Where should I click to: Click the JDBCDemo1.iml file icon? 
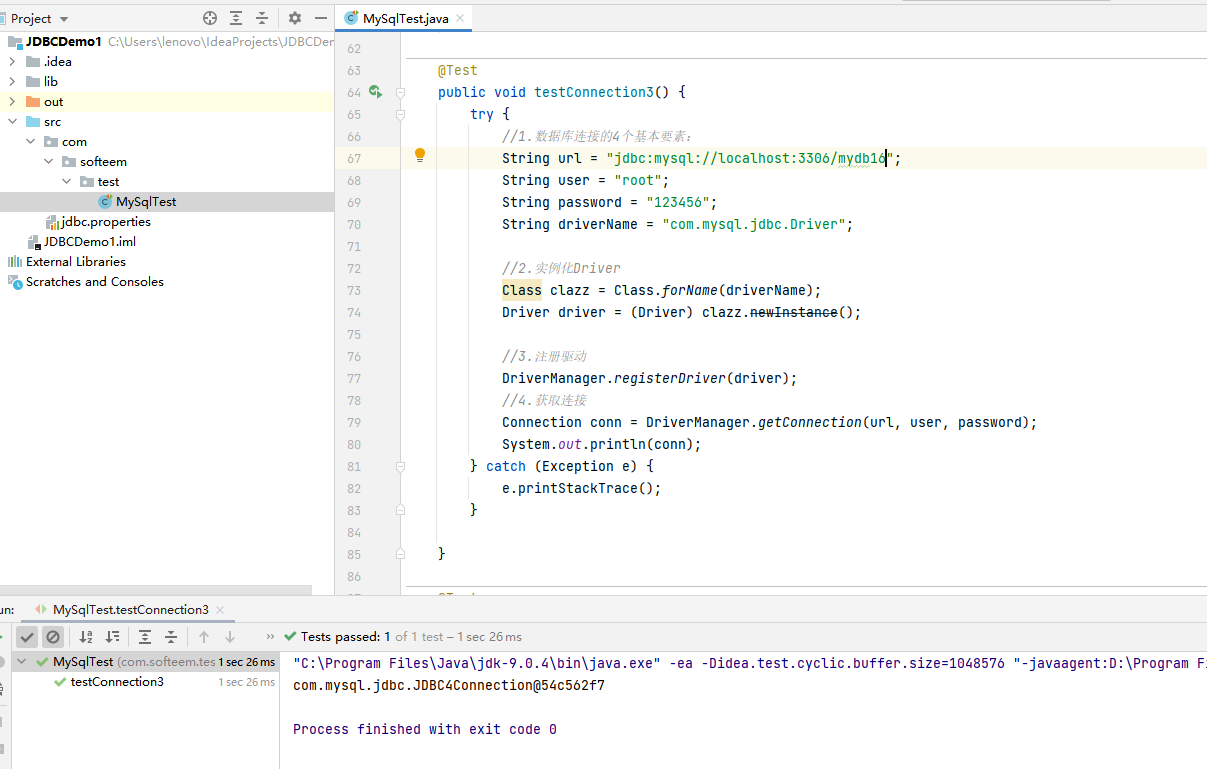(x=33, y=241)
